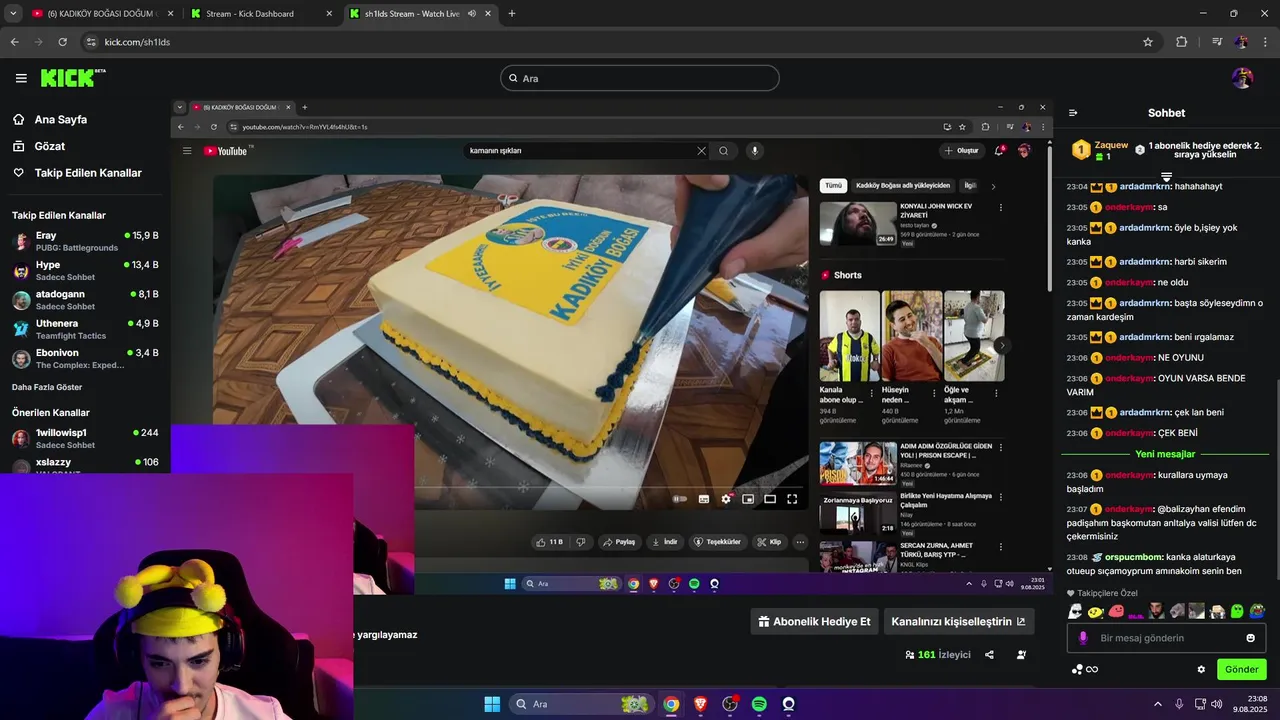Image resolution: width=1280 pixels, height=720 pixels.
Task: Click the taskbar volume icon
Action: click(1216, 704)
